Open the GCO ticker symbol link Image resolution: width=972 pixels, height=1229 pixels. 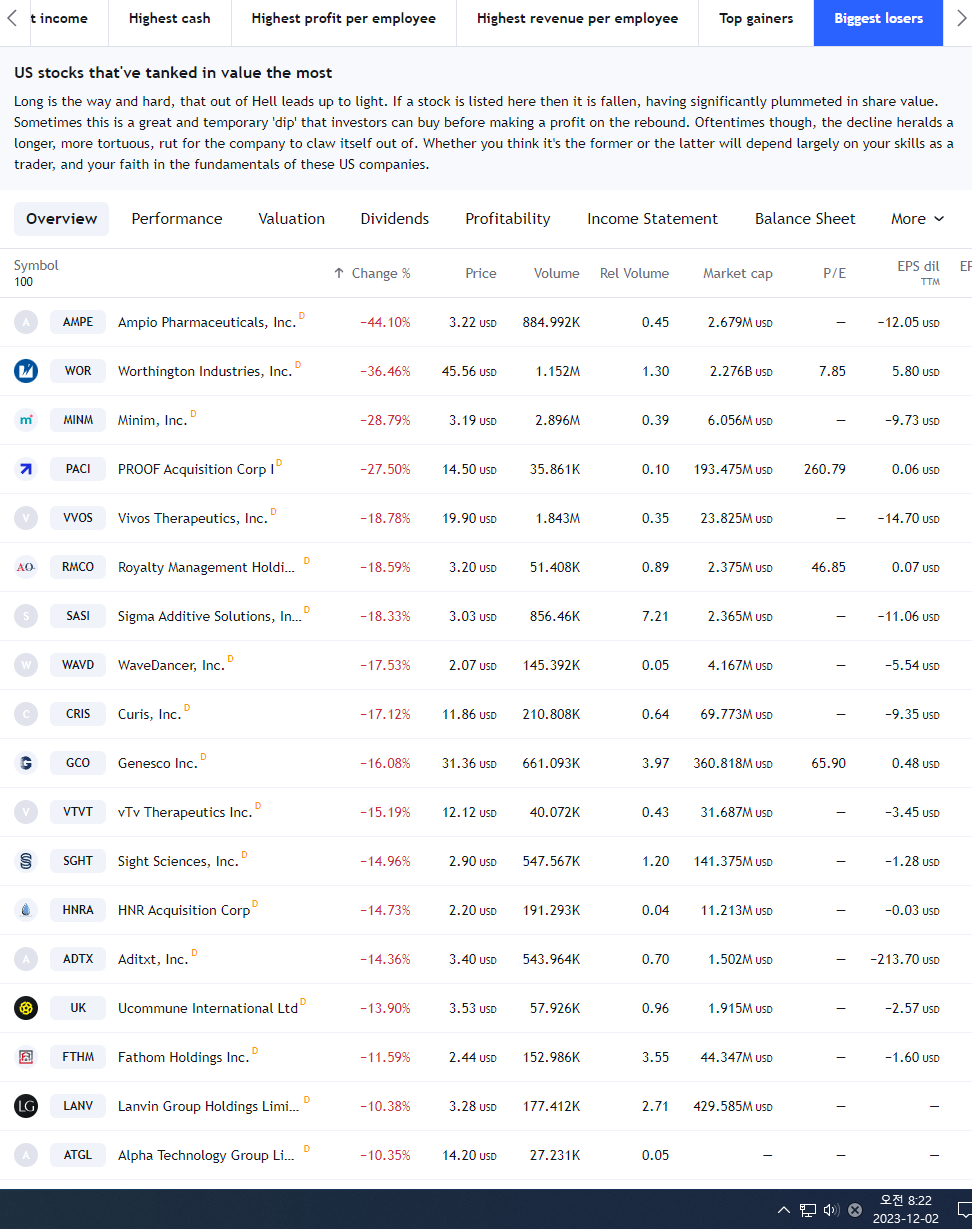click(78, 763)
